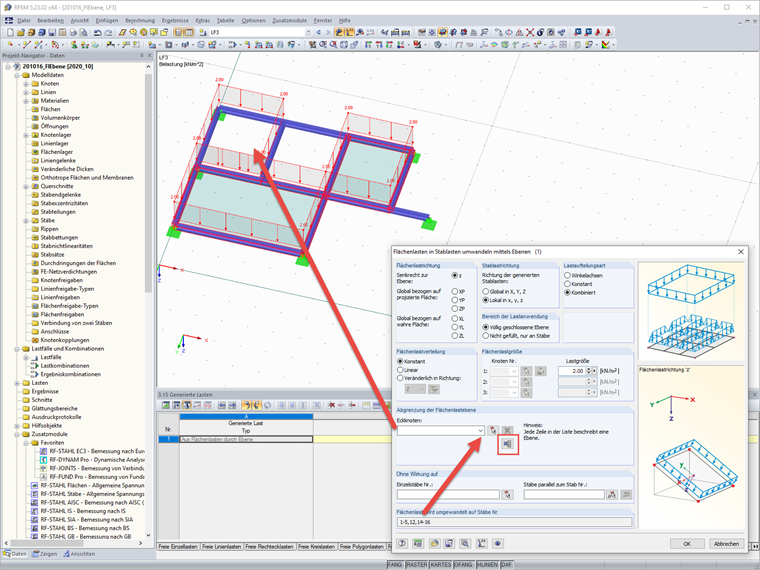
Task: Click the Undo icon in main toolbar
Action: point(97,32)
